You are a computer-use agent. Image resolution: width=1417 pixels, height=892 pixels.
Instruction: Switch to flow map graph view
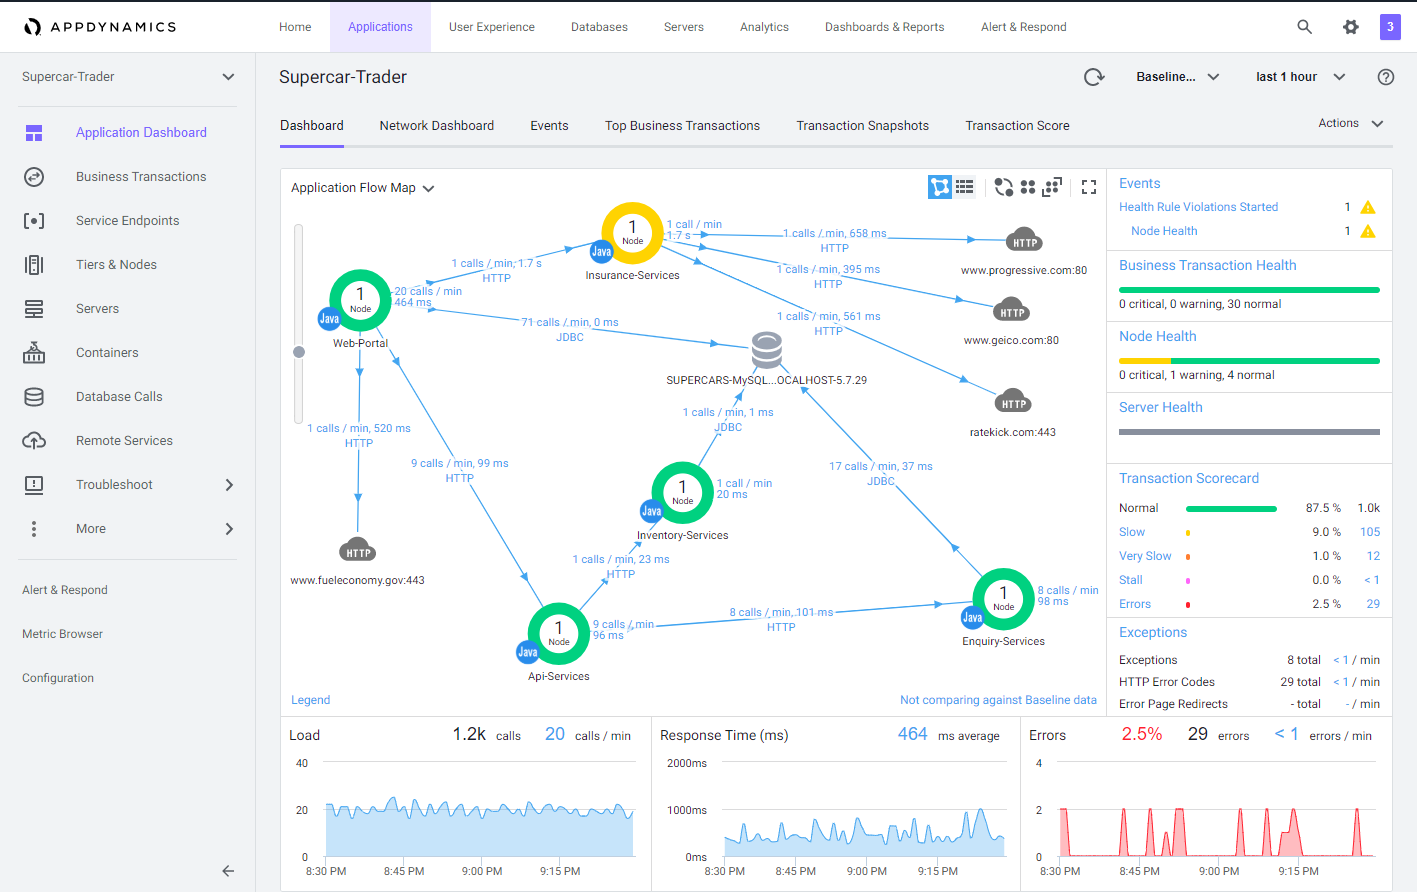click(x=940, y=187)
